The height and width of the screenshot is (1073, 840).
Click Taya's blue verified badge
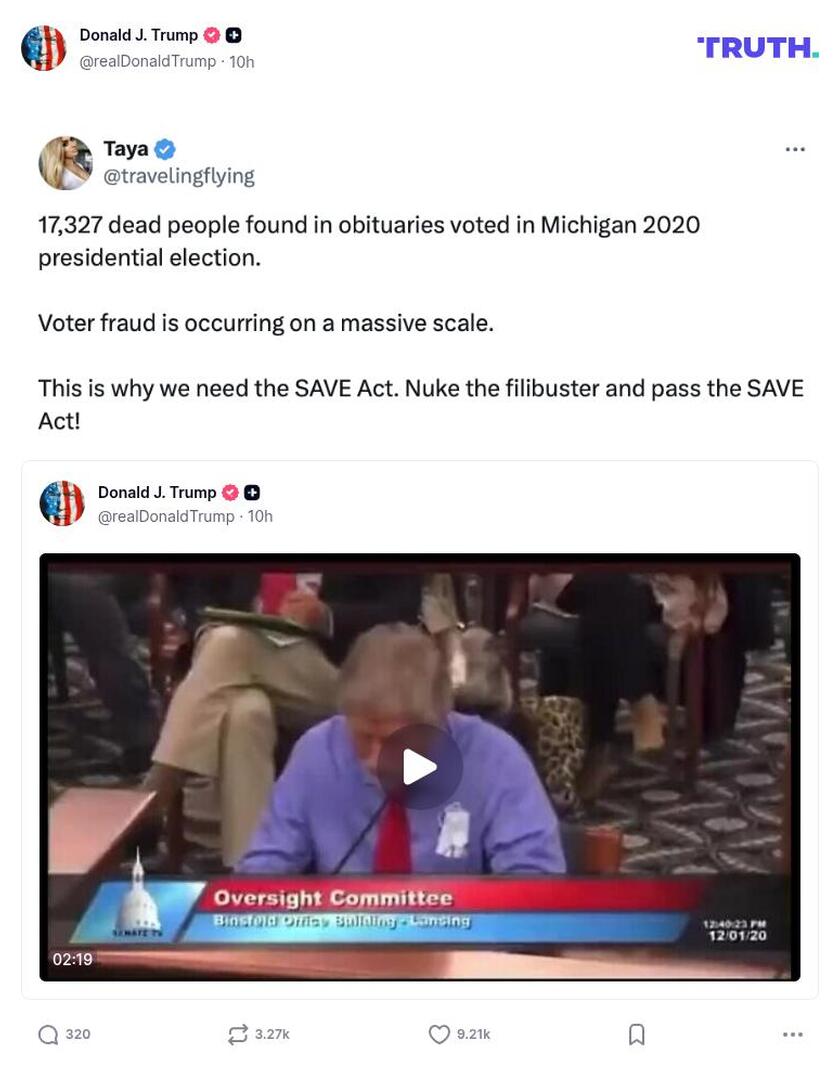pyautogui.click(x=164, y=148)
